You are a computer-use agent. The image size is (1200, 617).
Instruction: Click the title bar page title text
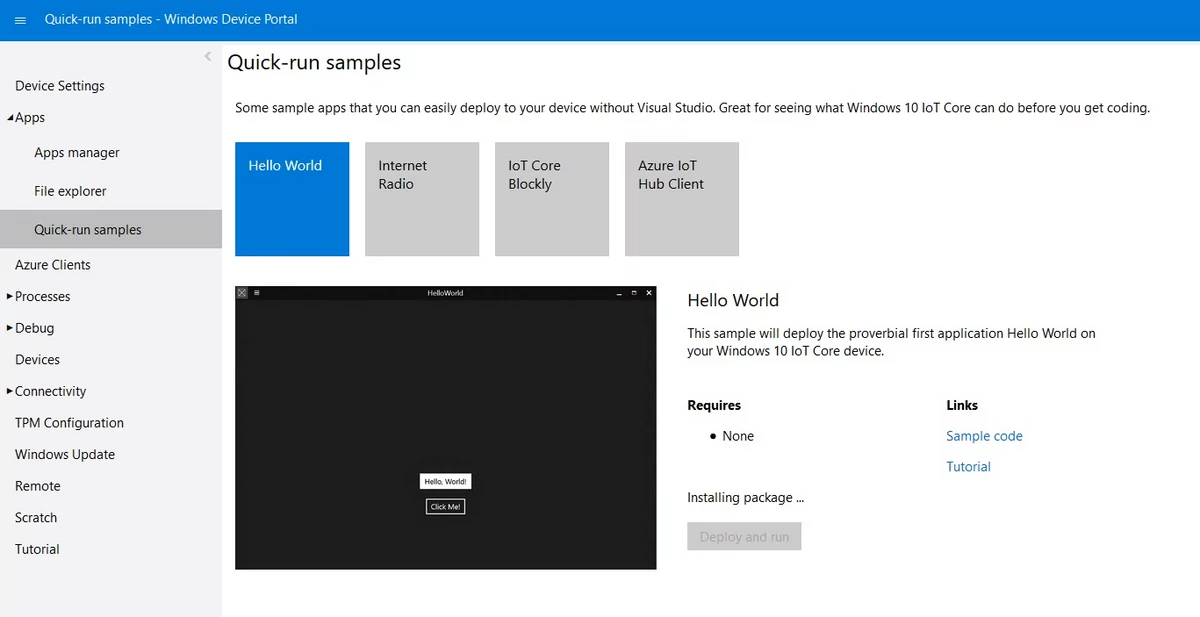pyautogui.click(x=171, y=19)
